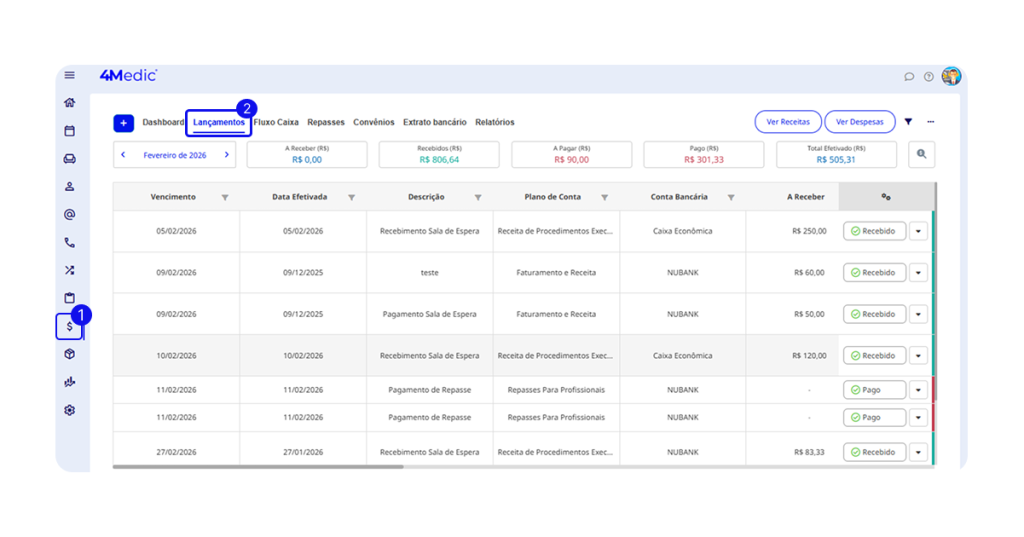This screenshot has width=1024, height=537.
Task: Open the Extrato bancário tab
Action: click(x=434, y=122)
